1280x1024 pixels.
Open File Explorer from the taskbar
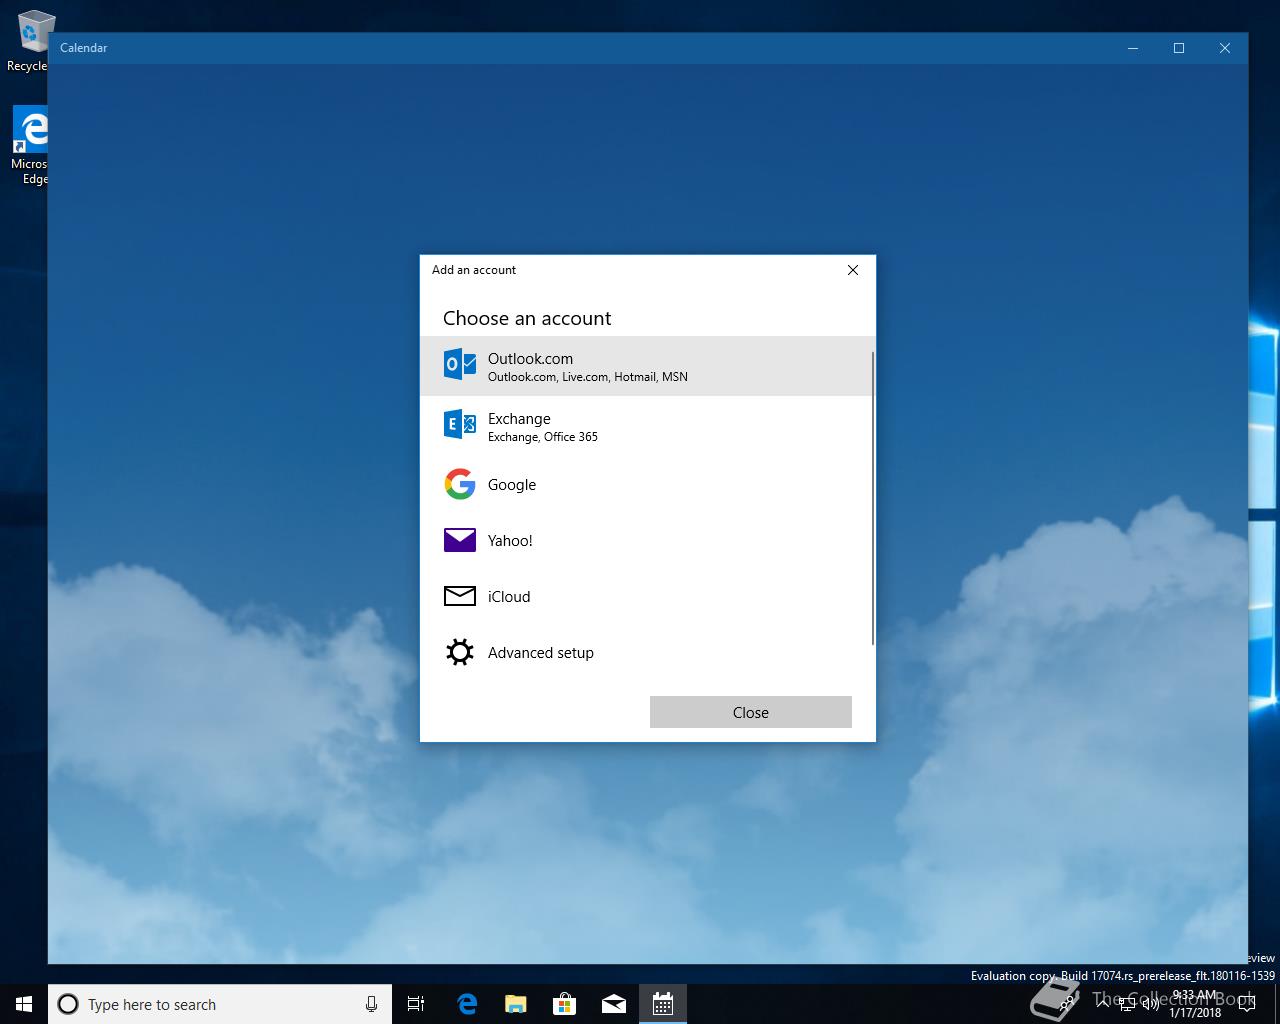point(516,1004)
